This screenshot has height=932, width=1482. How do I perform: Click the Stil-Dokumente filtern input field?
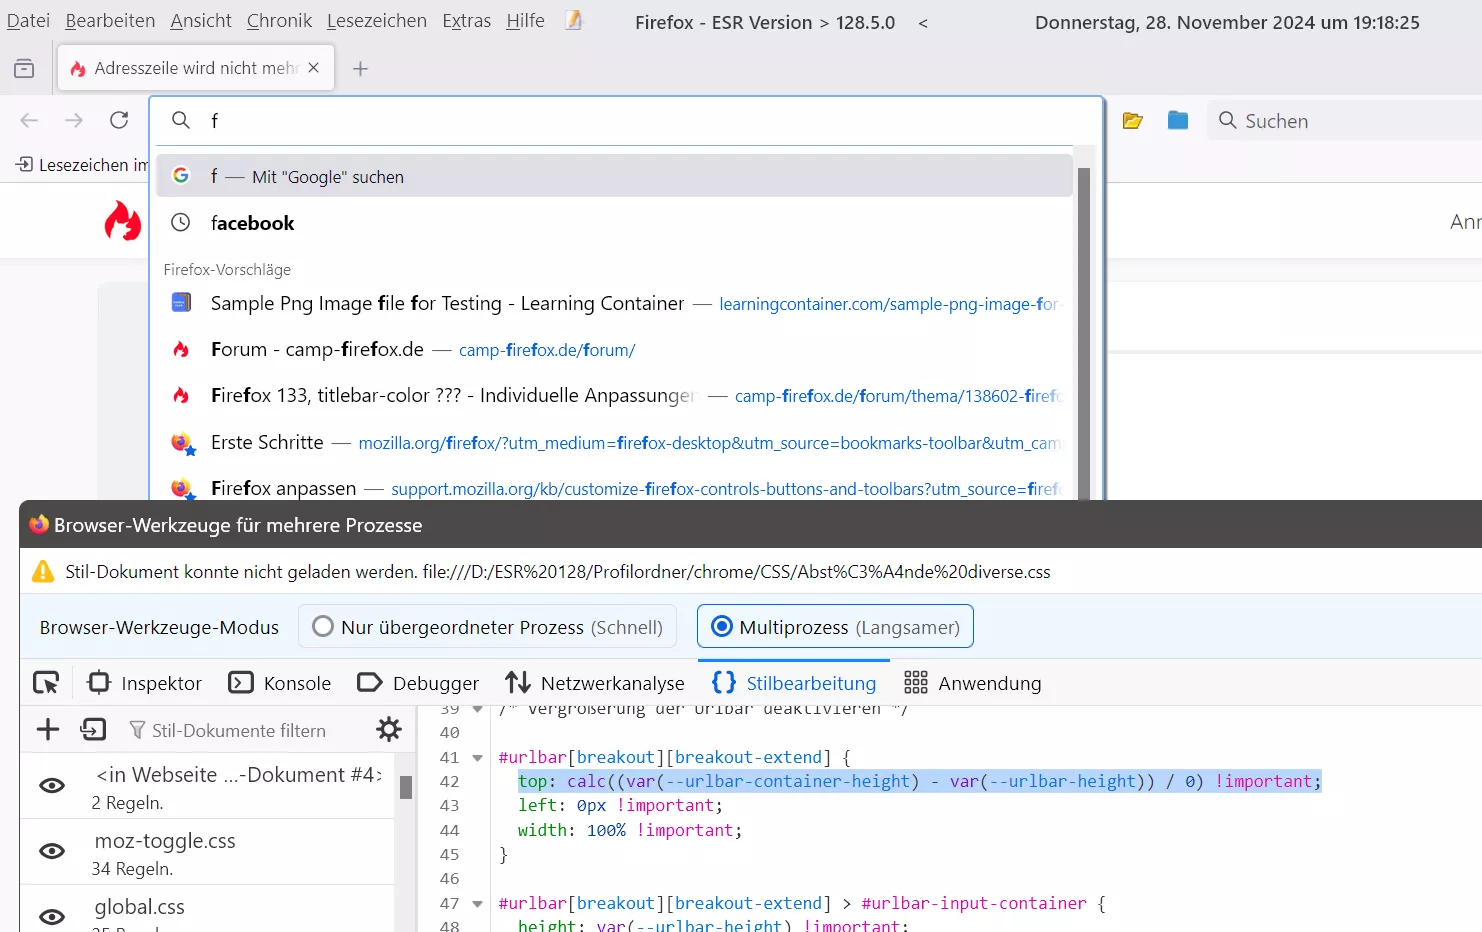click(238, 731)
